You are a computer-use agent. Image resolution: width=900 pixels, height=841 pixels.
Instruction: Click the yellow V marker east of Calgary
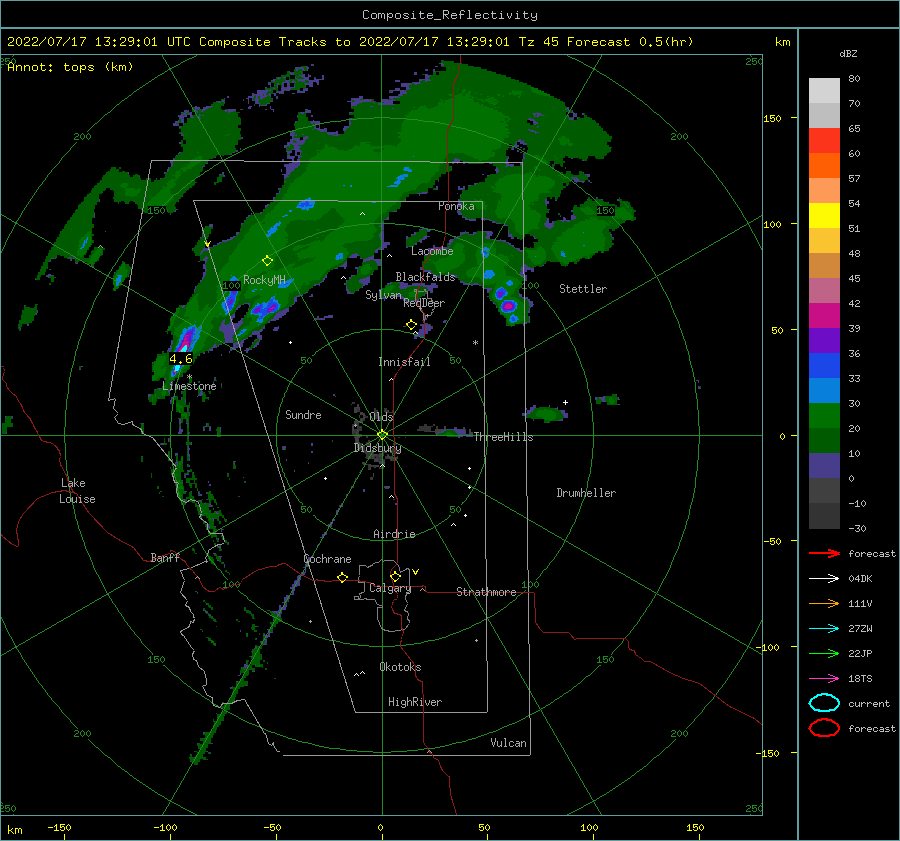coord(416,572)
